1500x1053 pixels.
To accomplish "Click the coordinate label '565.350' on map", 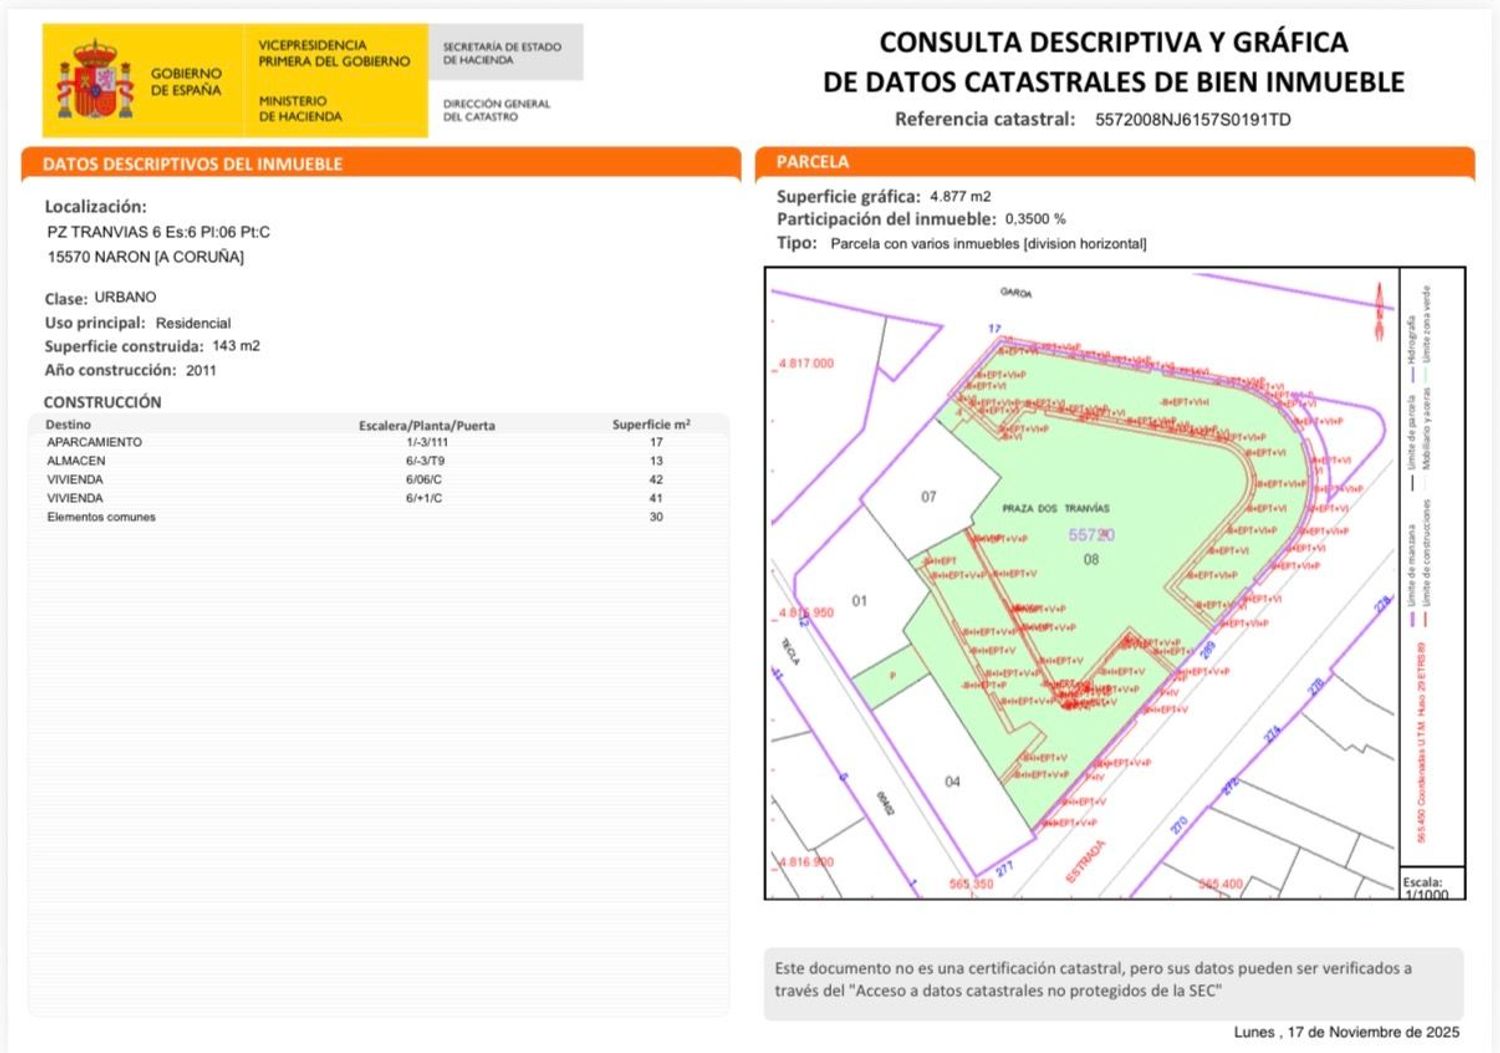I will [x=971, y=884].
